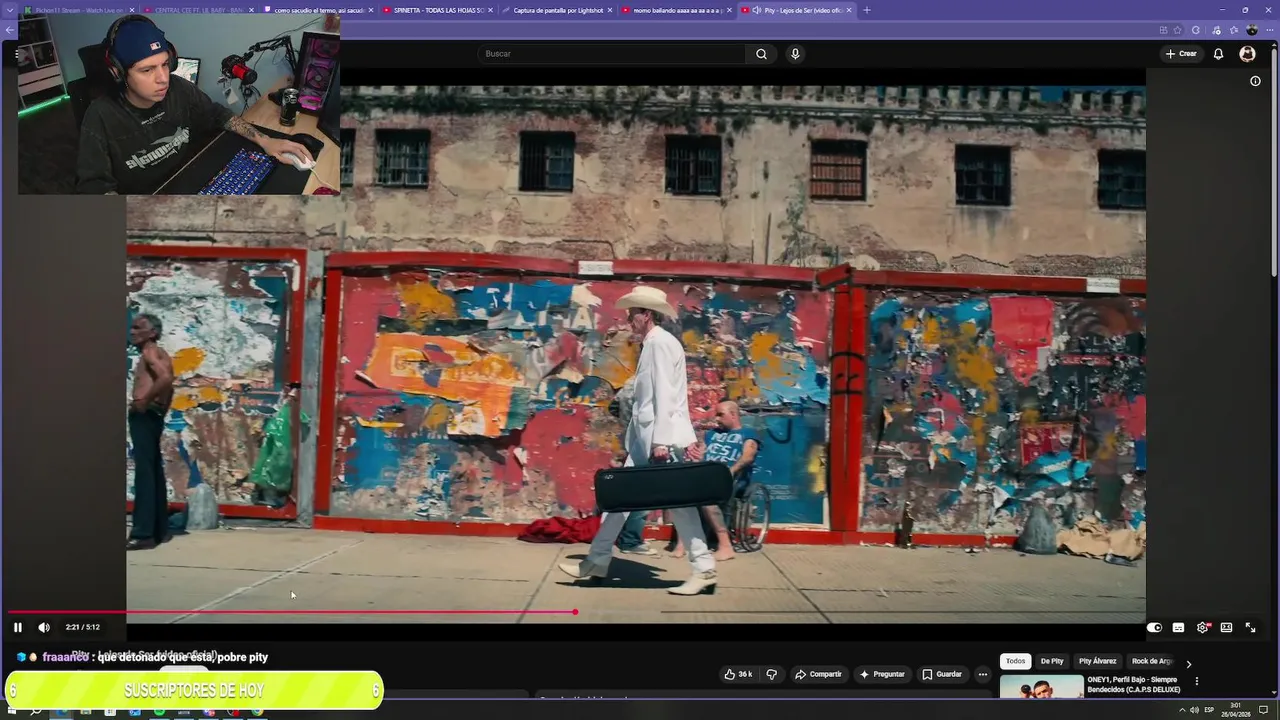Pause the video playback
The image size is (1280, 720).
pos(18,627)
